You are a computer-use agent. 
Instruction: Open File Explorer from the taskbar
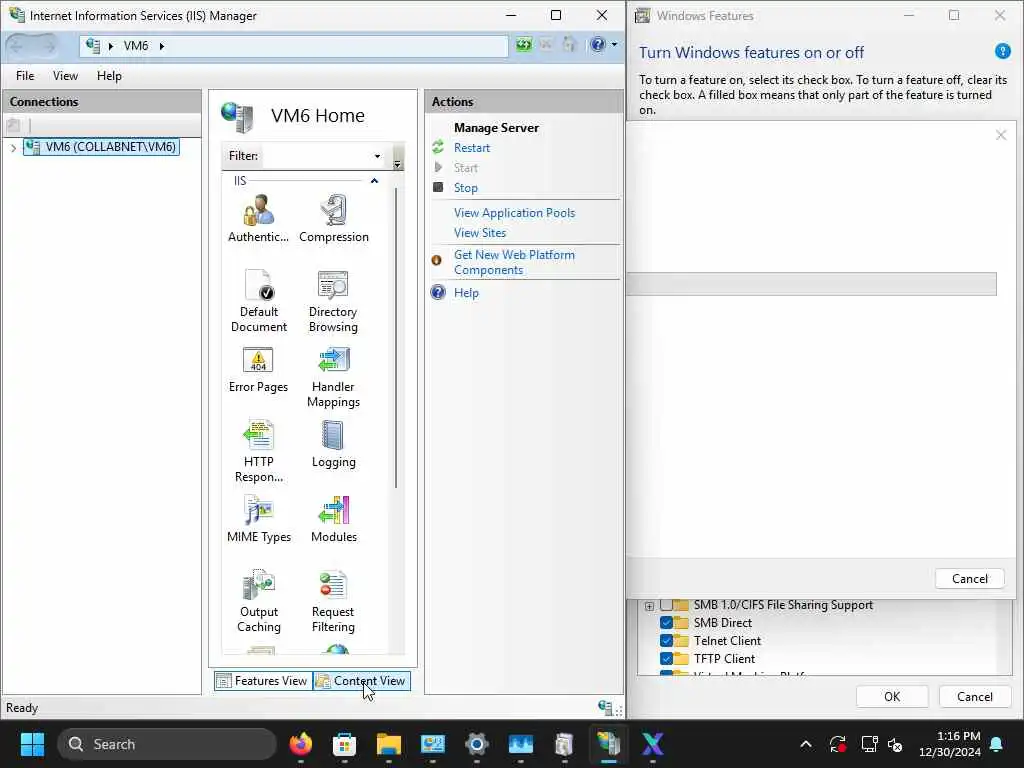[389, 744]
